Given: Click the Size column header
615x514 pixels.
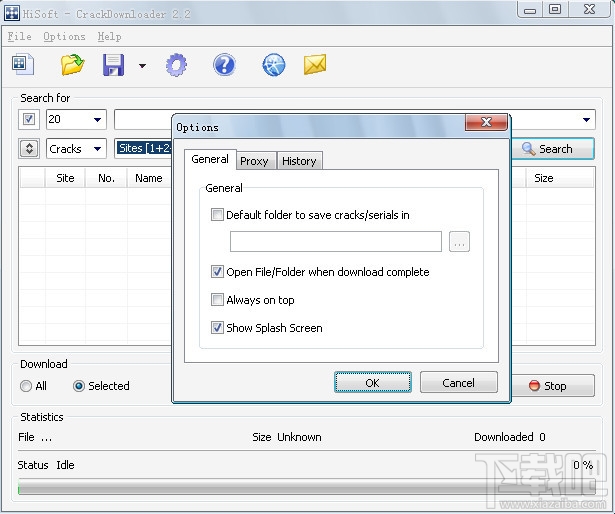Looking at the screenshot, I should (560, 178).
